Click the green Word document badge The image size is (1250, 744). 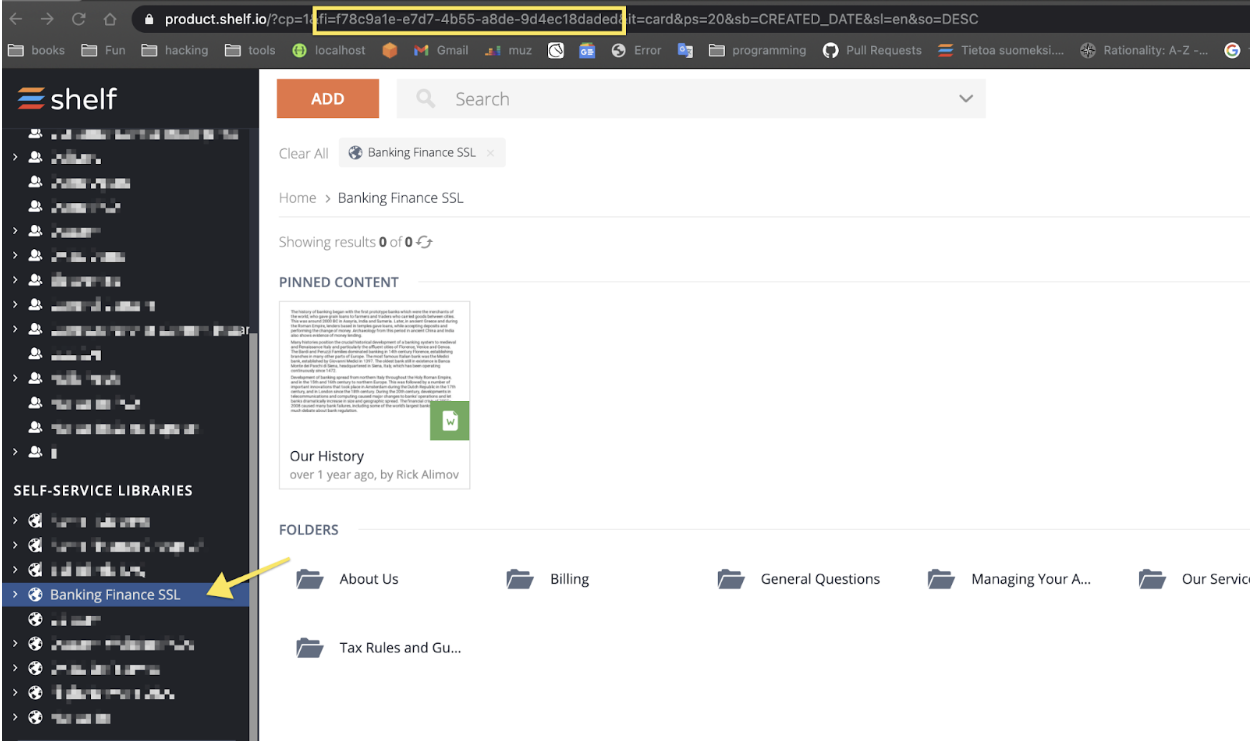pyautogui.click(x=450, y=421)
